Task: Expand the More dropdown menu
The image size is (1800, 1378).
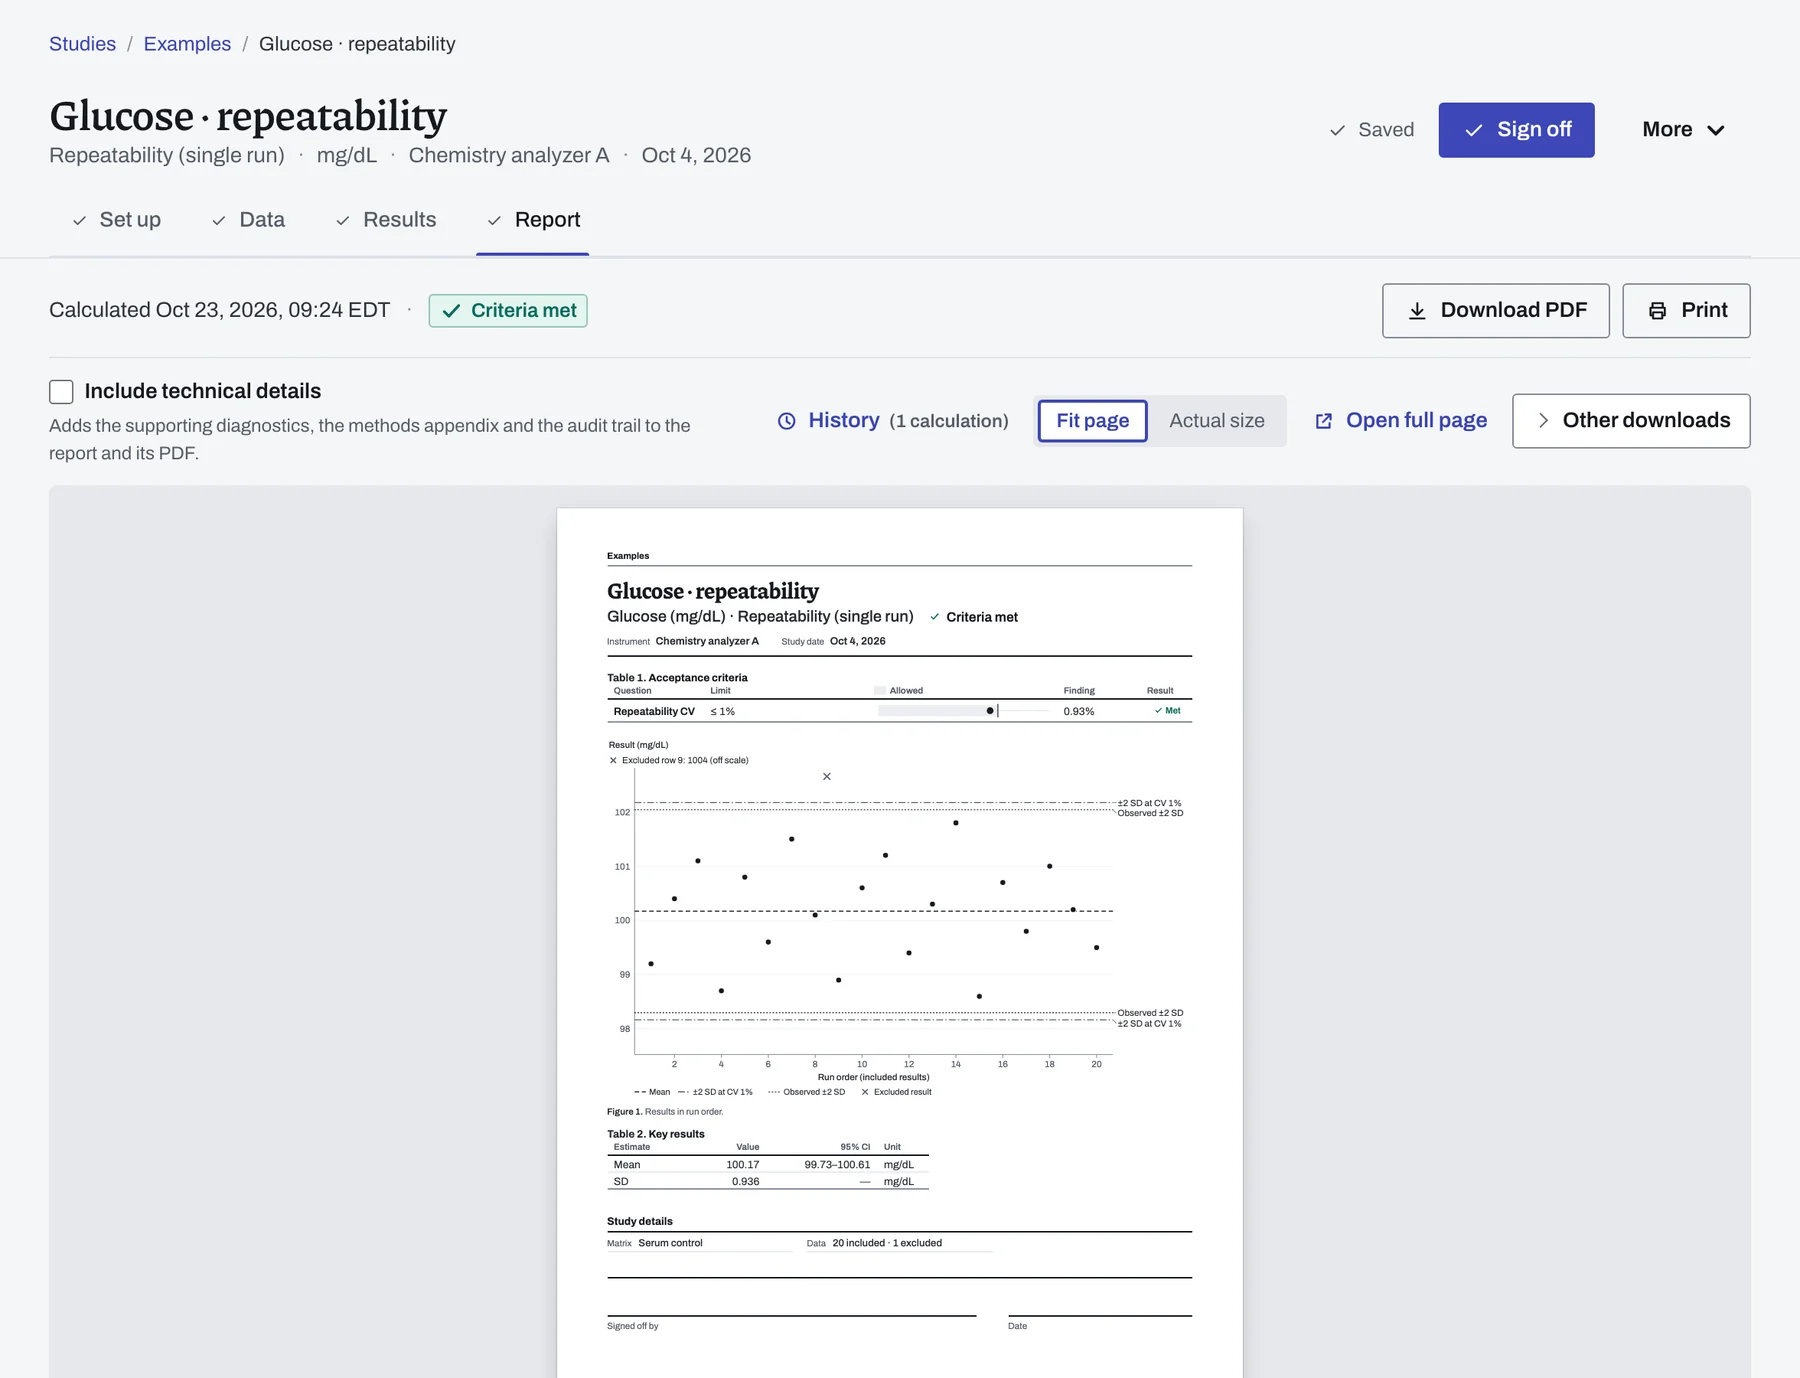Action: (1683, 130)
